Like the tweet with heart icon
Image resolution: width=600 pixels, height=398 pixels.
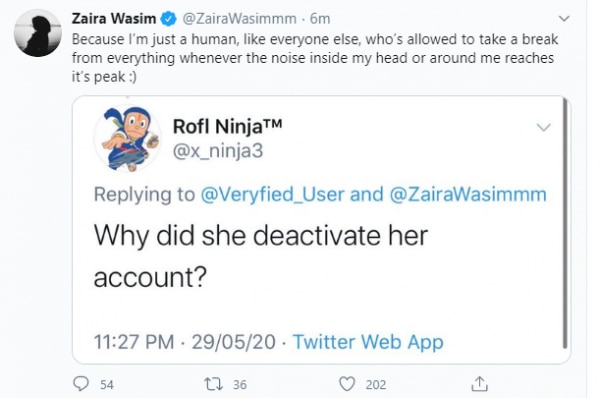point(347,384)
